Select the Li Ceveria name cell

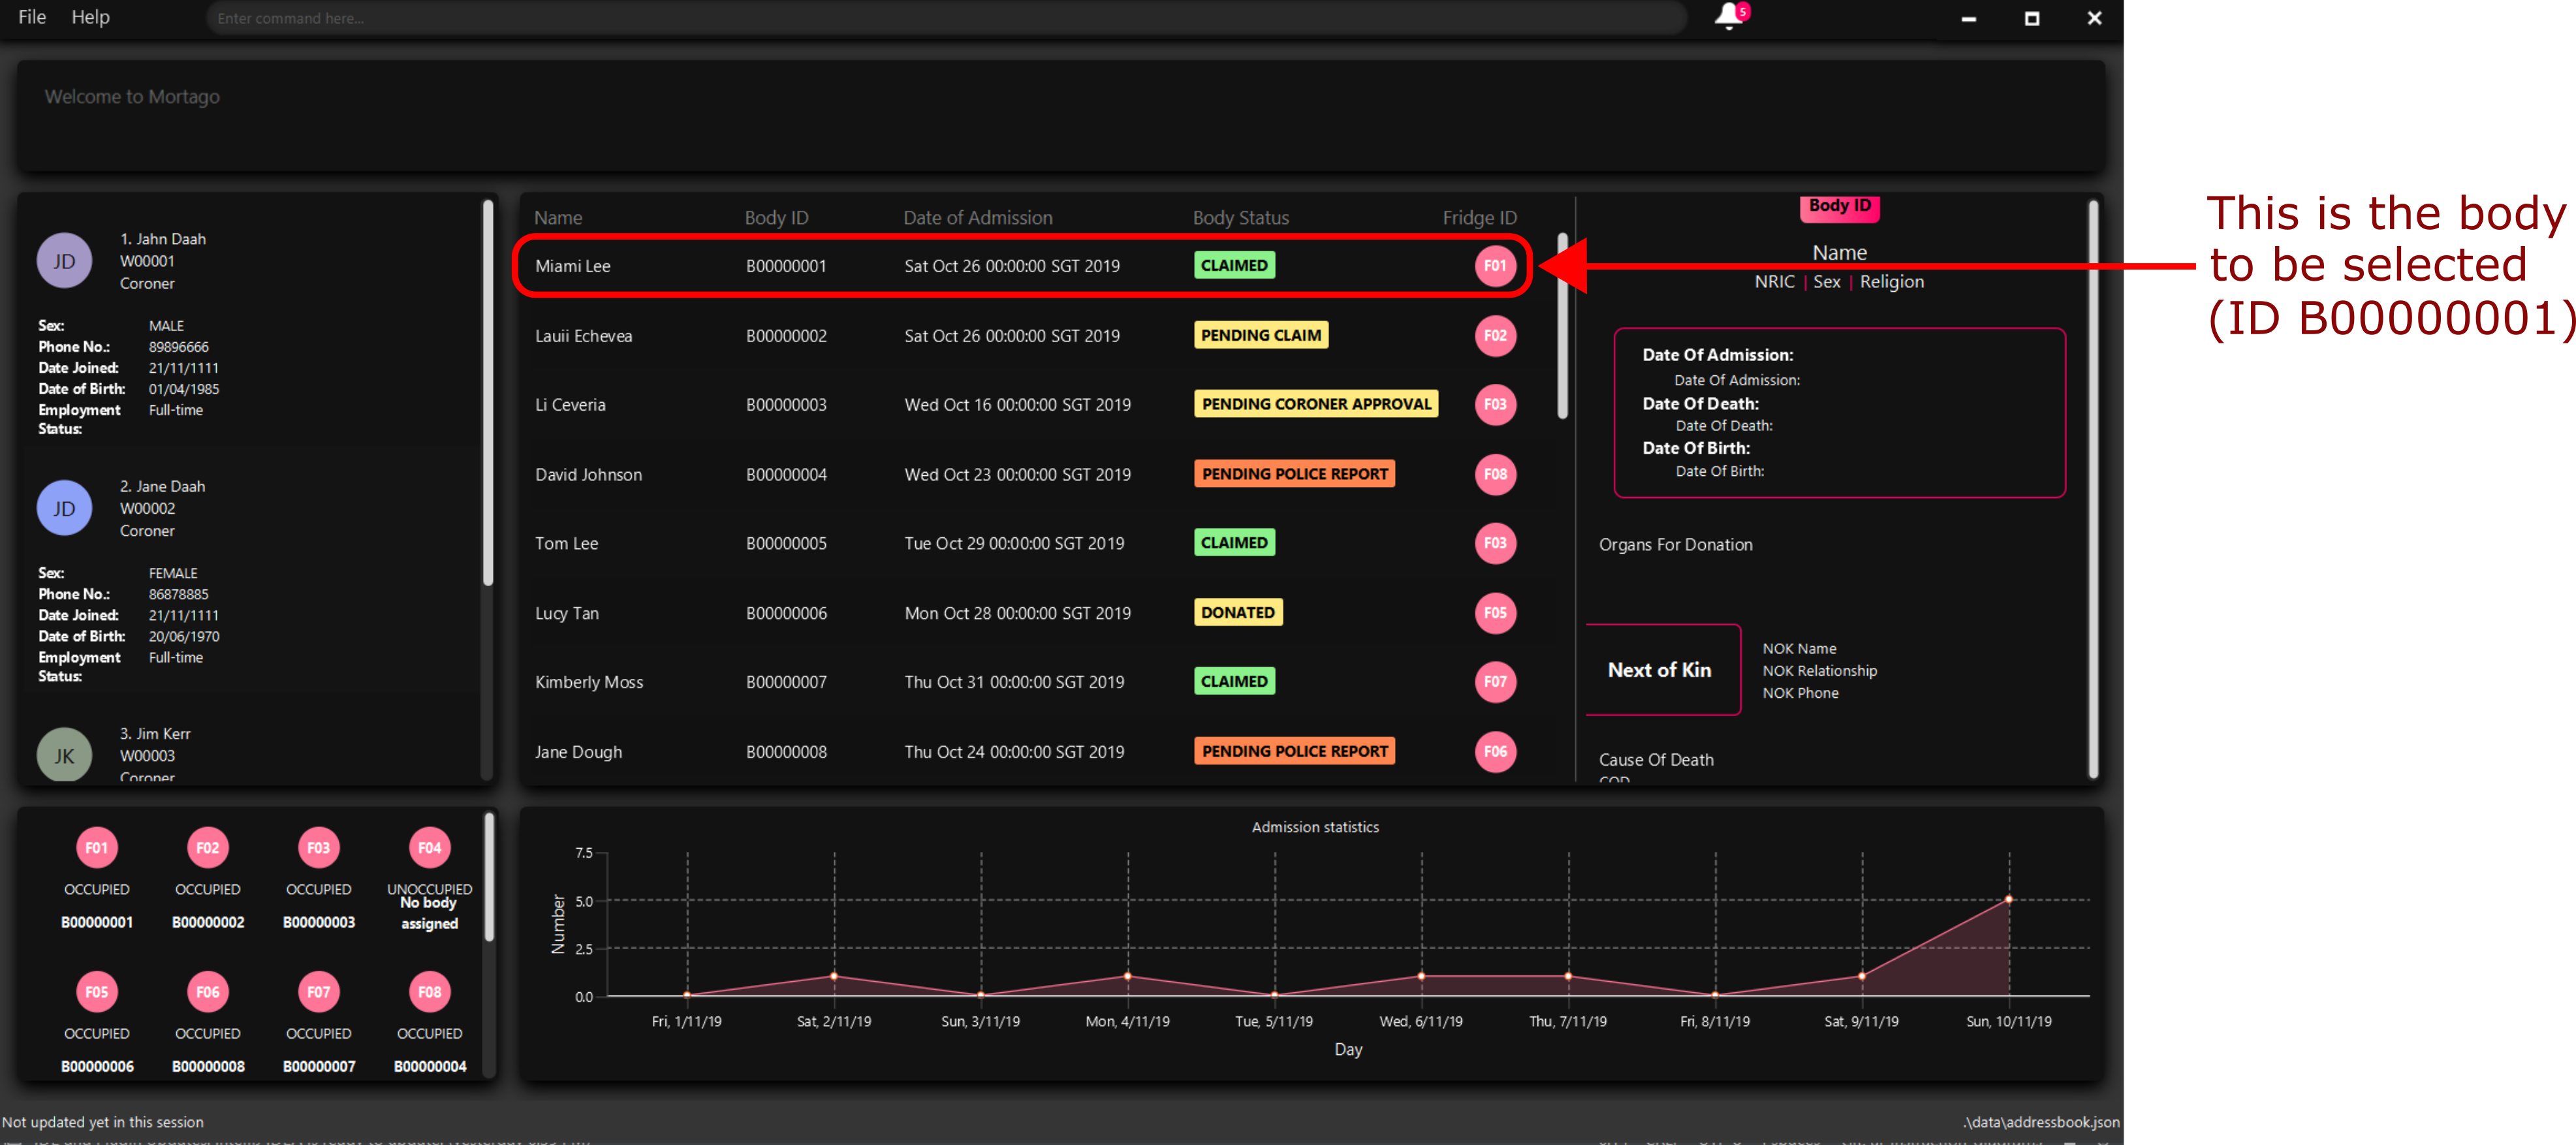pyautogui.click(x=570, y=405)
